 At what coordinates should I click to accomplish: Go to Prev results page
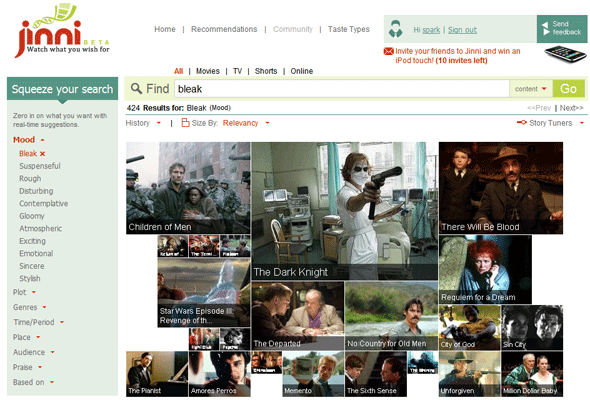pos(539,108)
